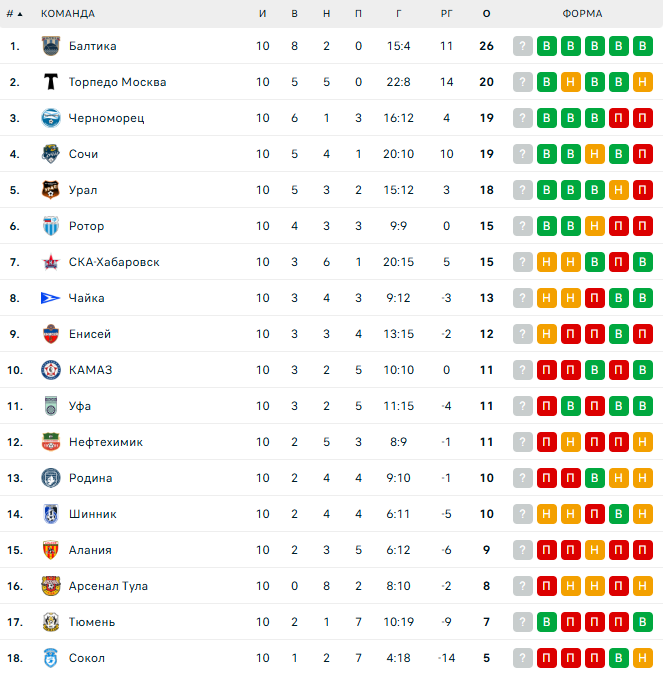Click Балтика's gray question mark form badge
Image resolution: width=670 pixels, height=675 pixels.
point(522,46)
